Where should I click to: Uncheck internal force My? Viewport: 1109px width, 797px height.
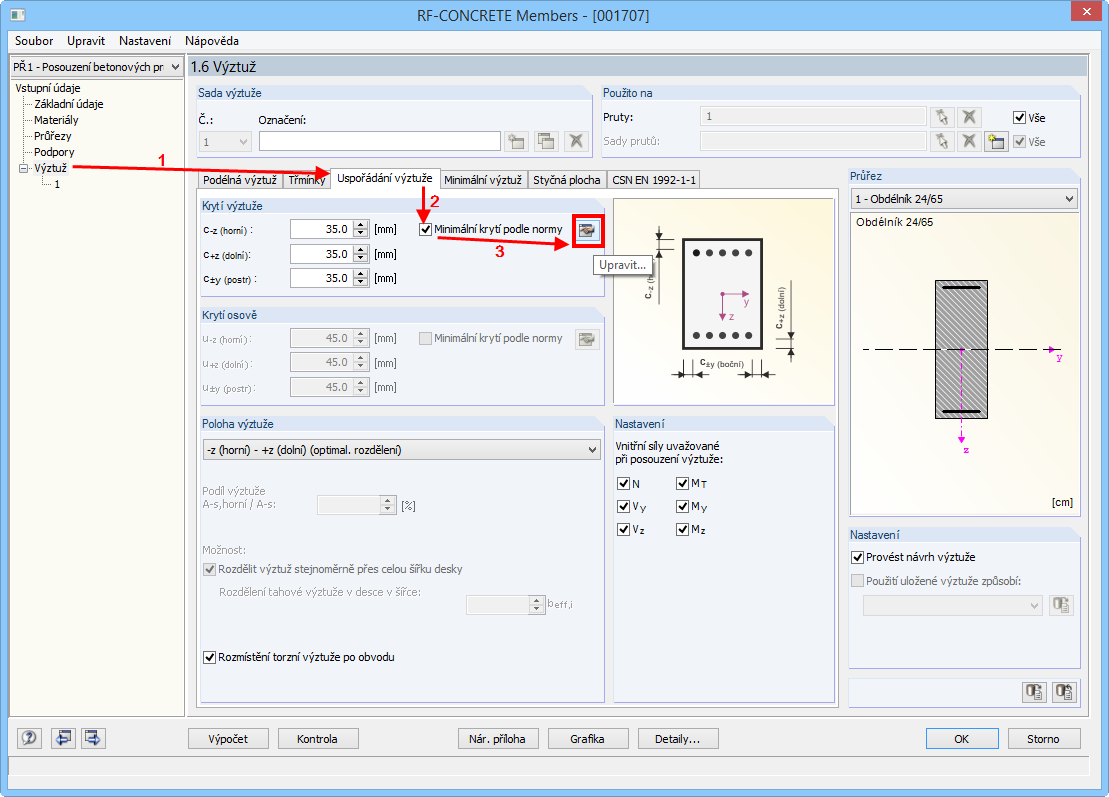(683, 506)
